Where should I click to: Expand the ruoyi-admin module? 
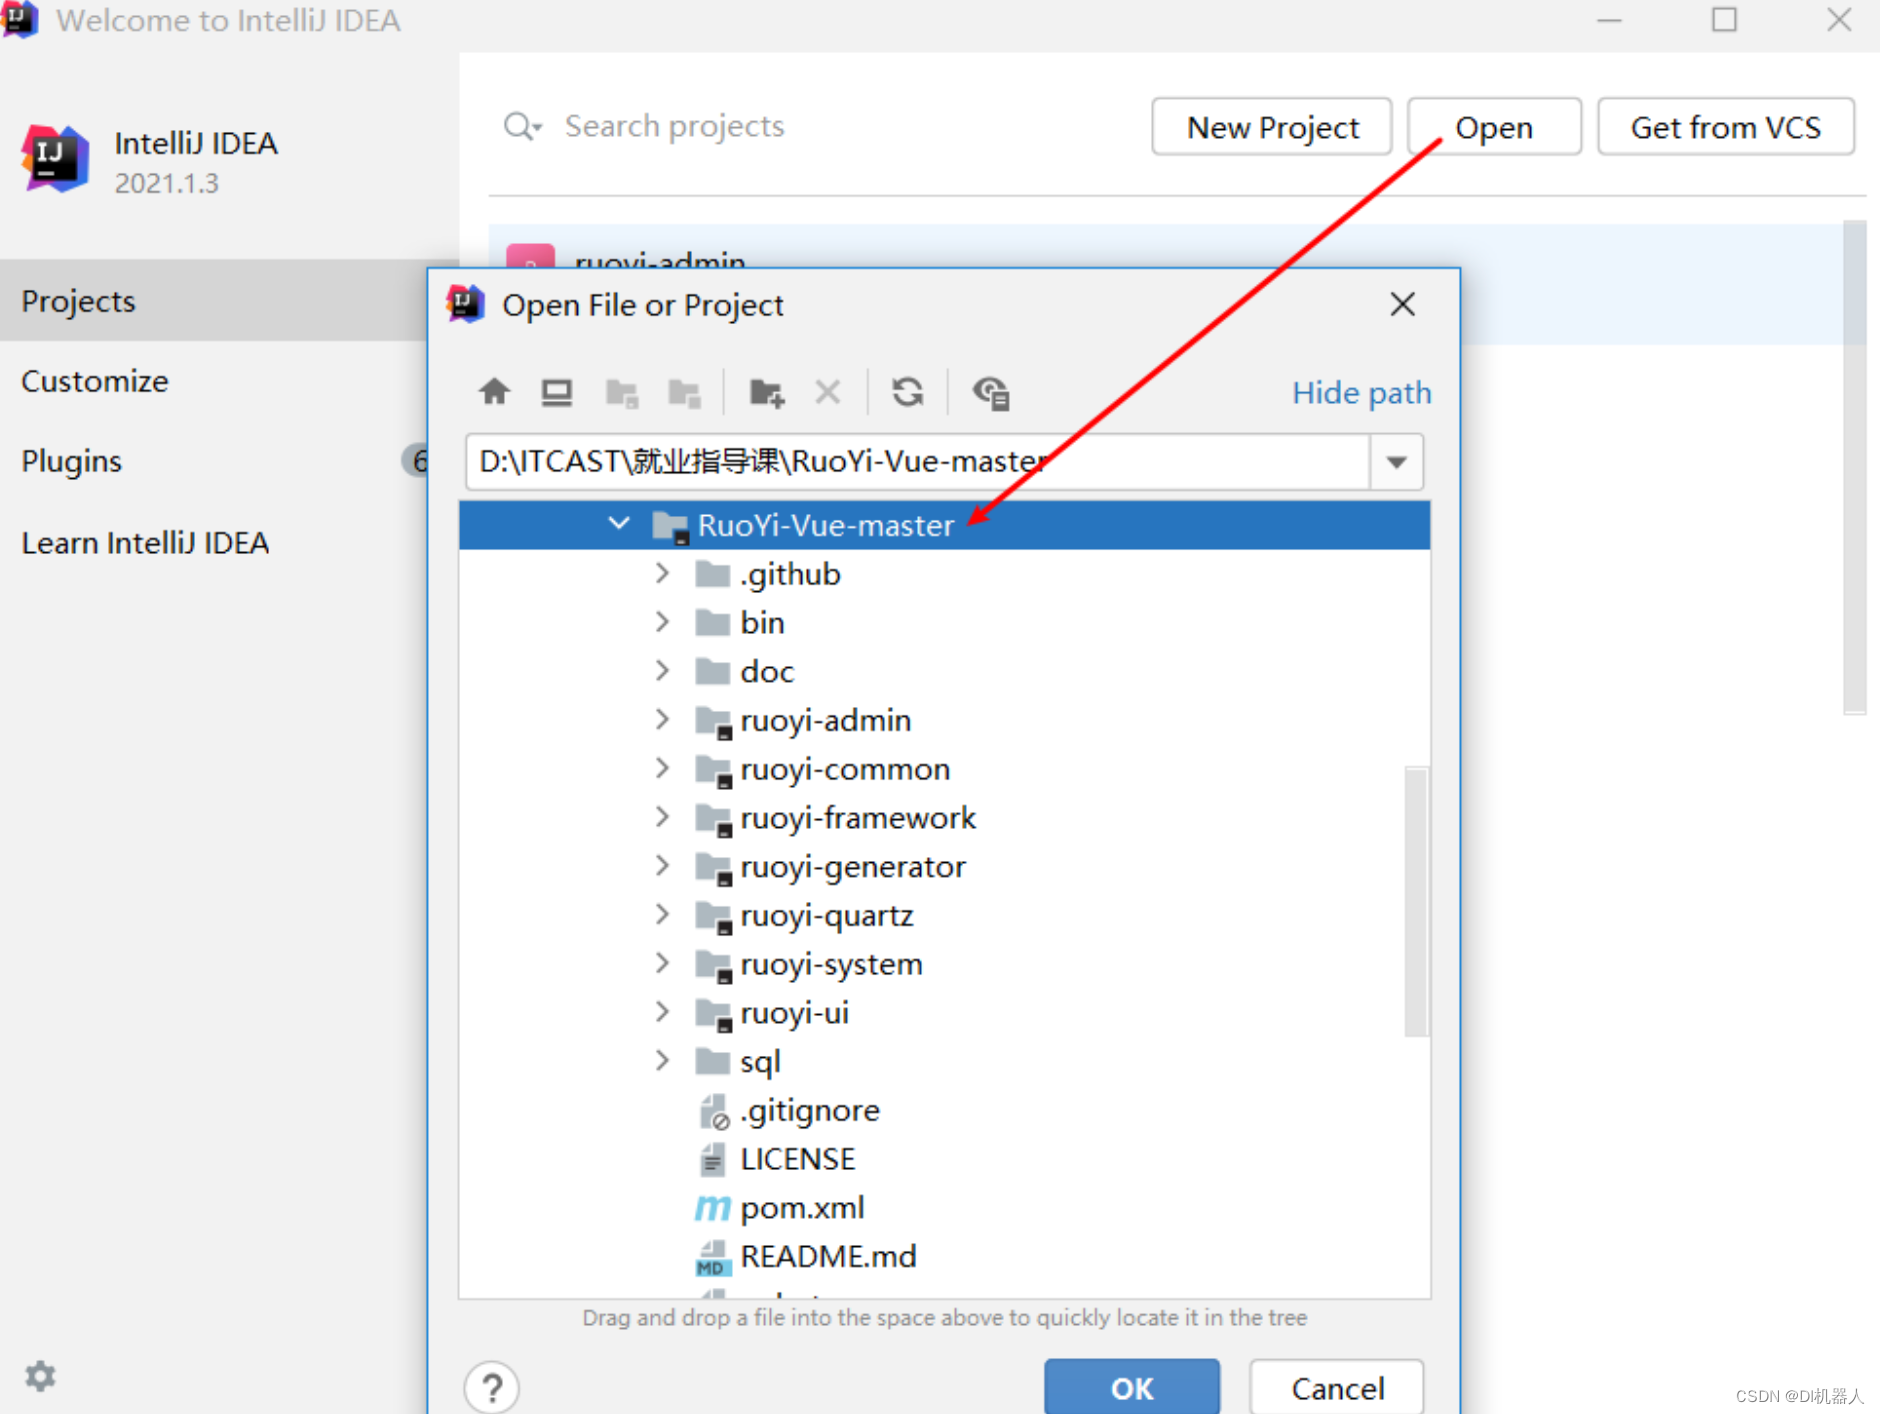coord(662,719)
